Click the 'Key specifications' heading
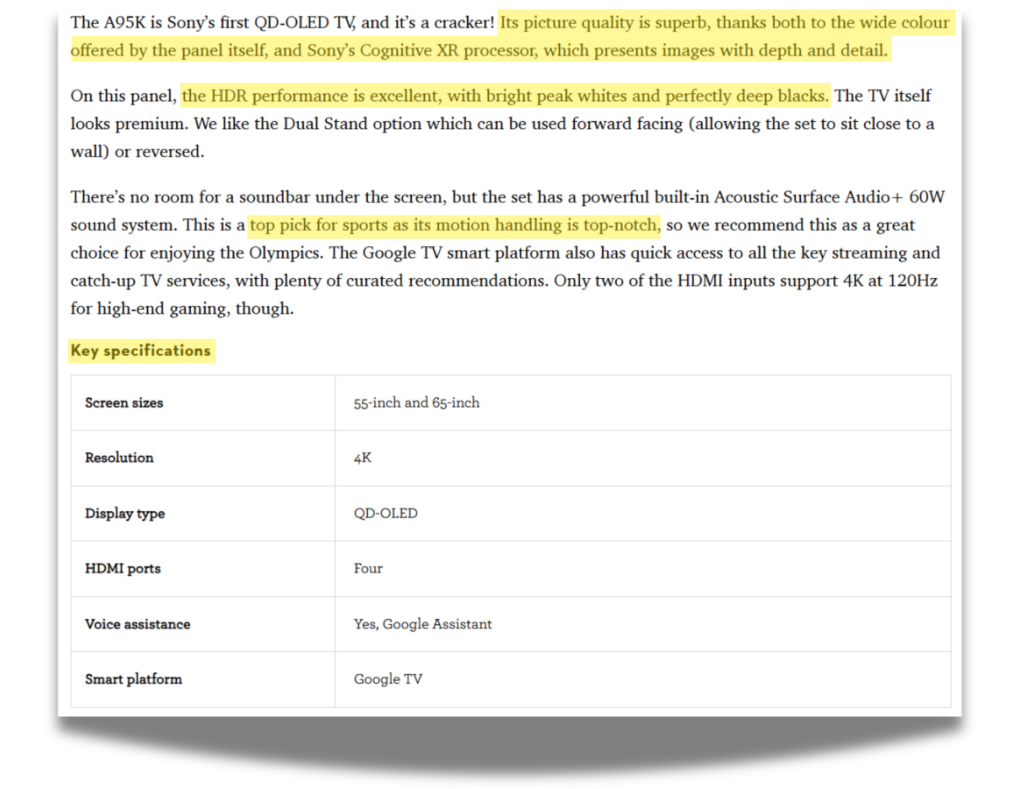Viewport: 1024px width, 789px height. (140, 351)
